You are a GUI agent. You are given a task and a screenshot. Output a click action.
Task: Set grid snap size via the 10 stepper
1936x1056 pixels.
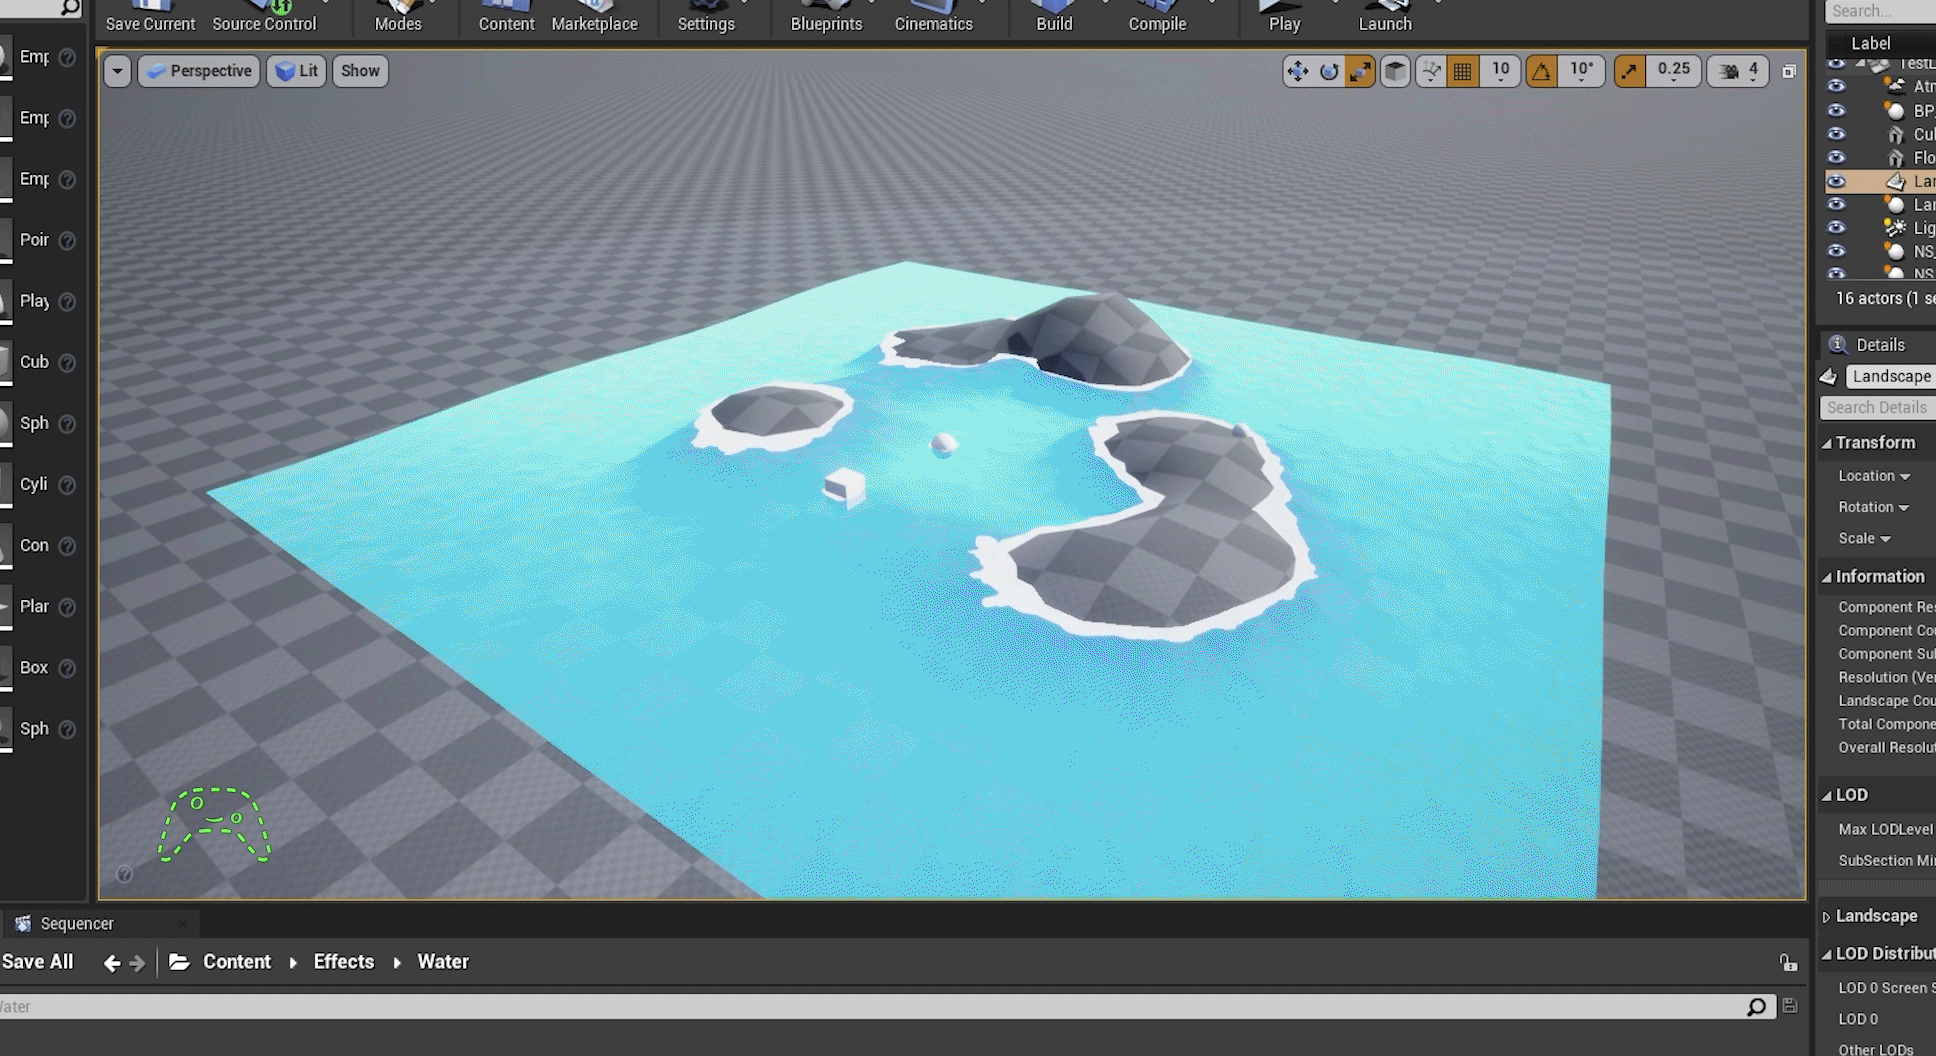[x=1499, y=70]
